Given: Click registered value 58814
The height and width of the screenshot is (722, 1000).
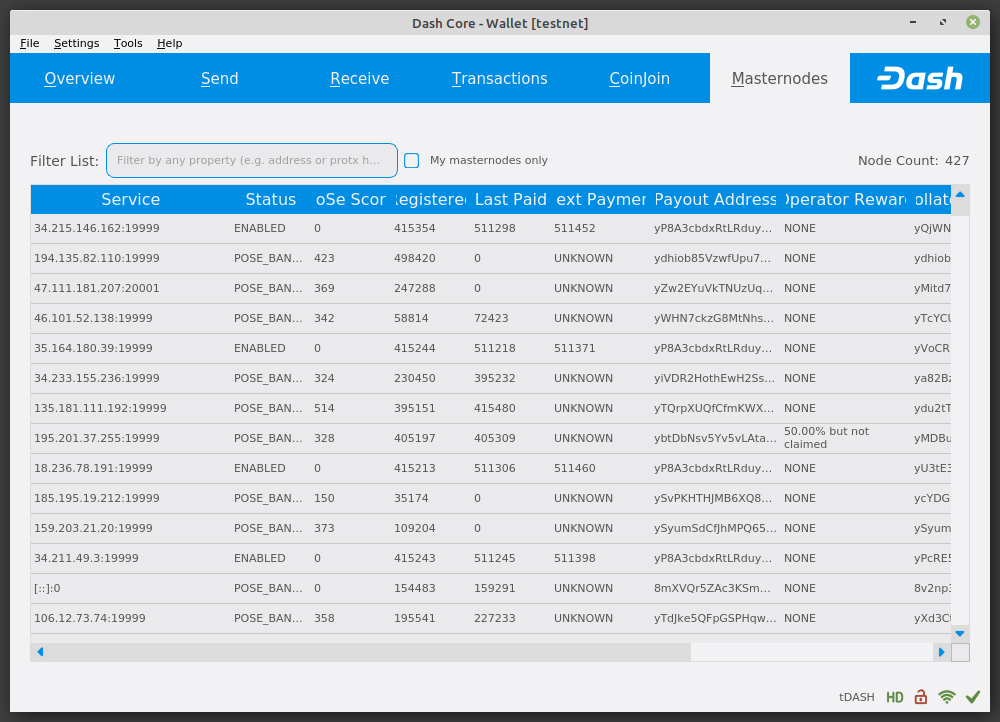Looking at the screenshot, I should (x=411, y=318).
